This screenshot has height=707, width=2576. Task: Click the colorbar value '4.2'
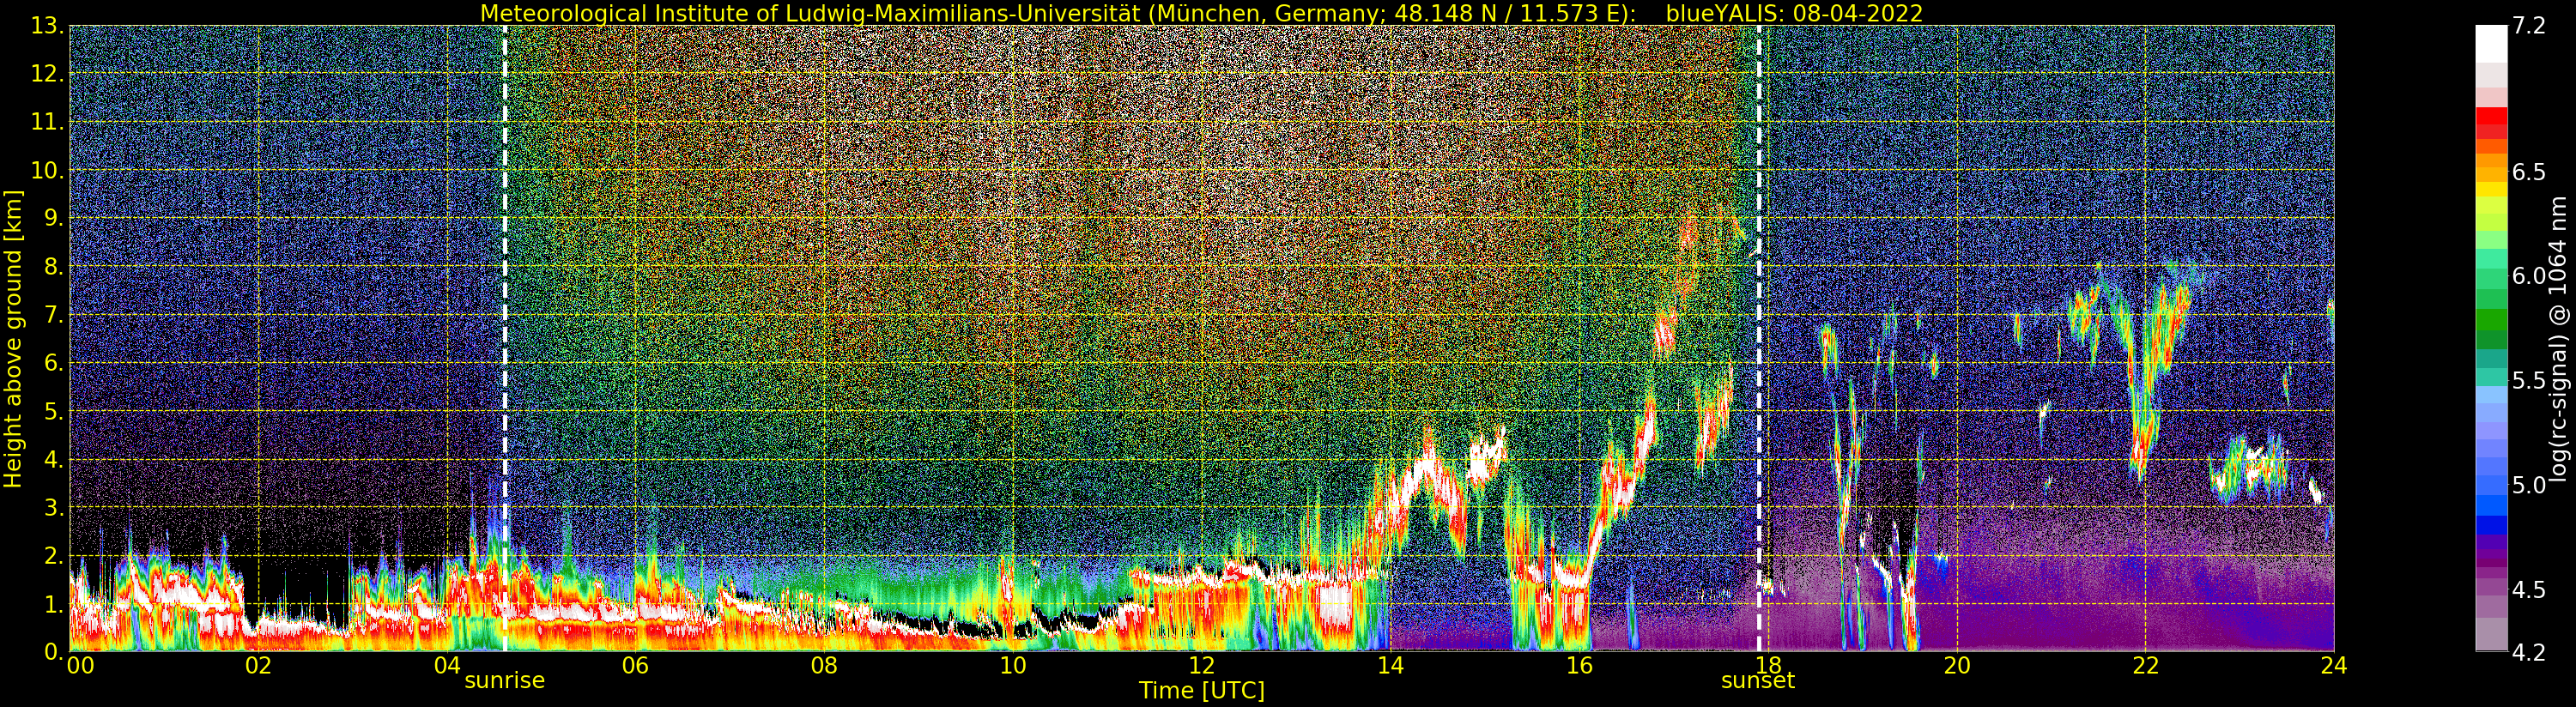click(x=2529, y=652)
